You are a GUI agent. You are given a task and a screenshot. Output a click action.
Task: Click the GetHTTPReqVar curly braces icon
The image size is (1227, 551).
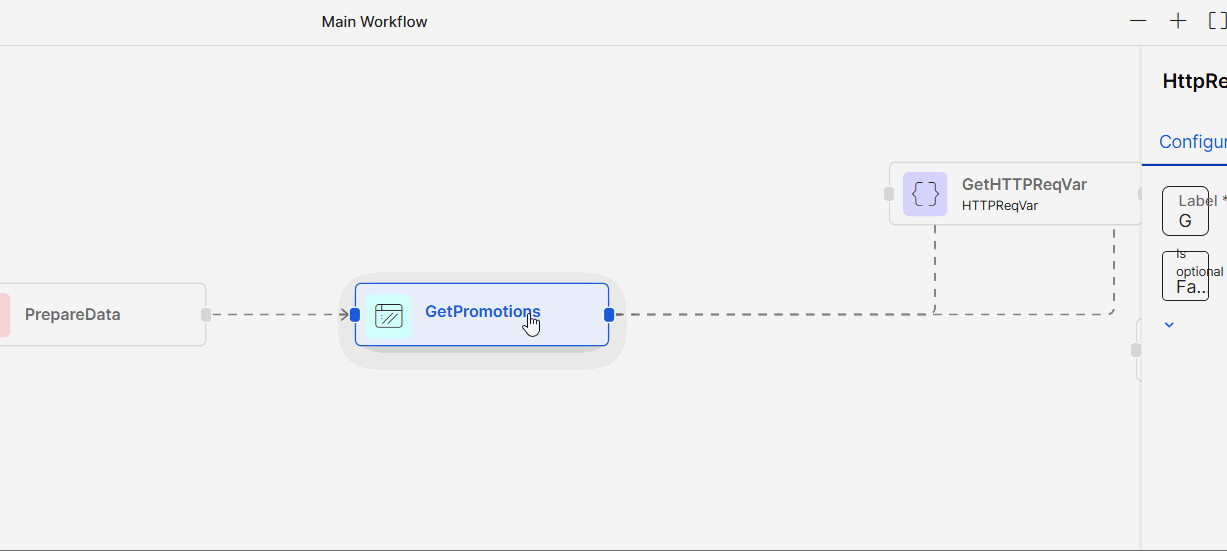[925, 194]
